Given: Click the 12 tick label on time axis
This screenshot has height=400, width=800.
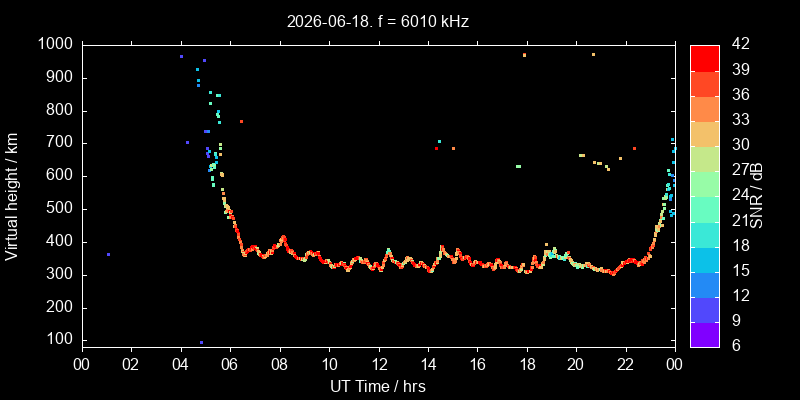Looking at the screenshot, I should coord(379,364).
